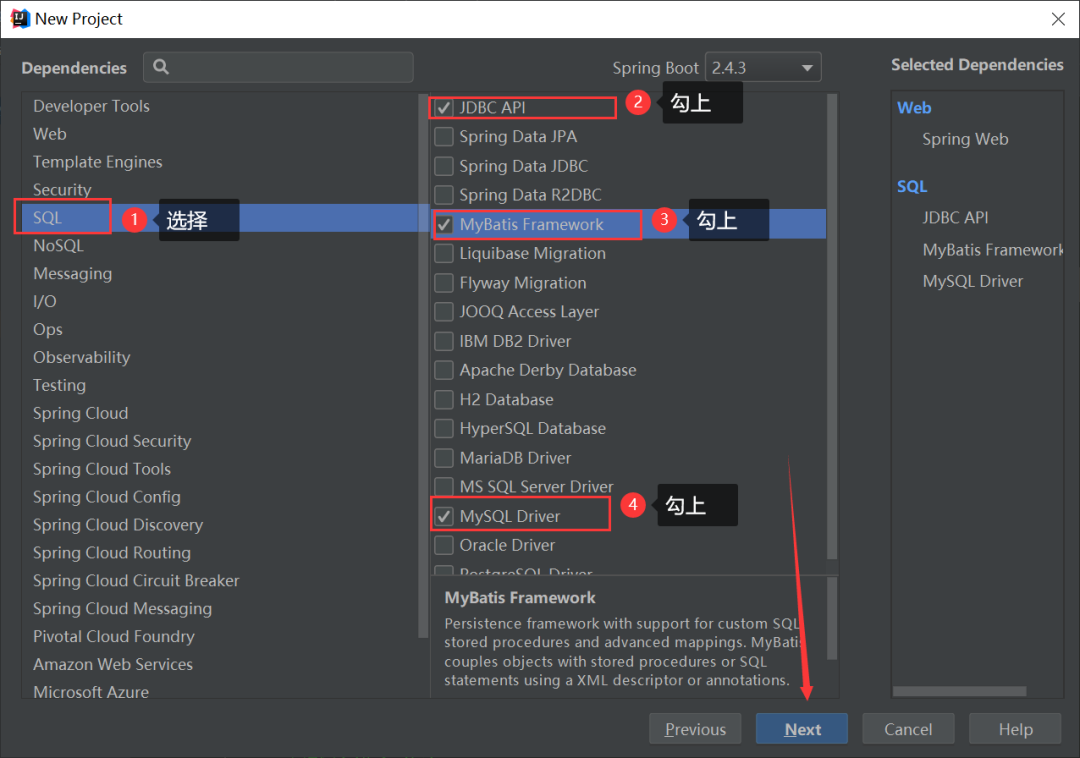Cancel the New Project wizard

(x=908, y=729)
